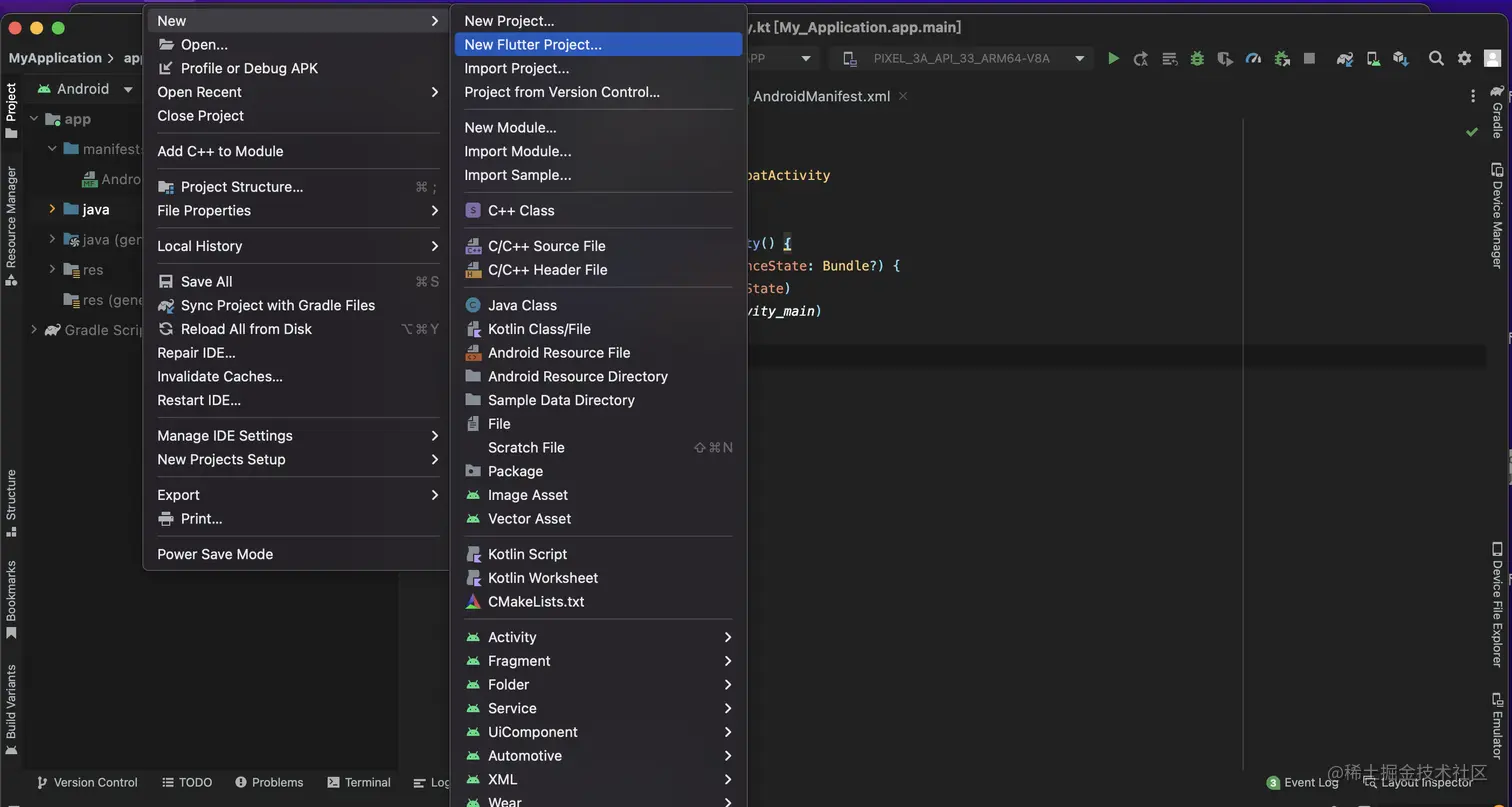The image size is (1512, 807).
Task: Switch to the AndroidManifest.xml editor tab
Action: point(821,96)
